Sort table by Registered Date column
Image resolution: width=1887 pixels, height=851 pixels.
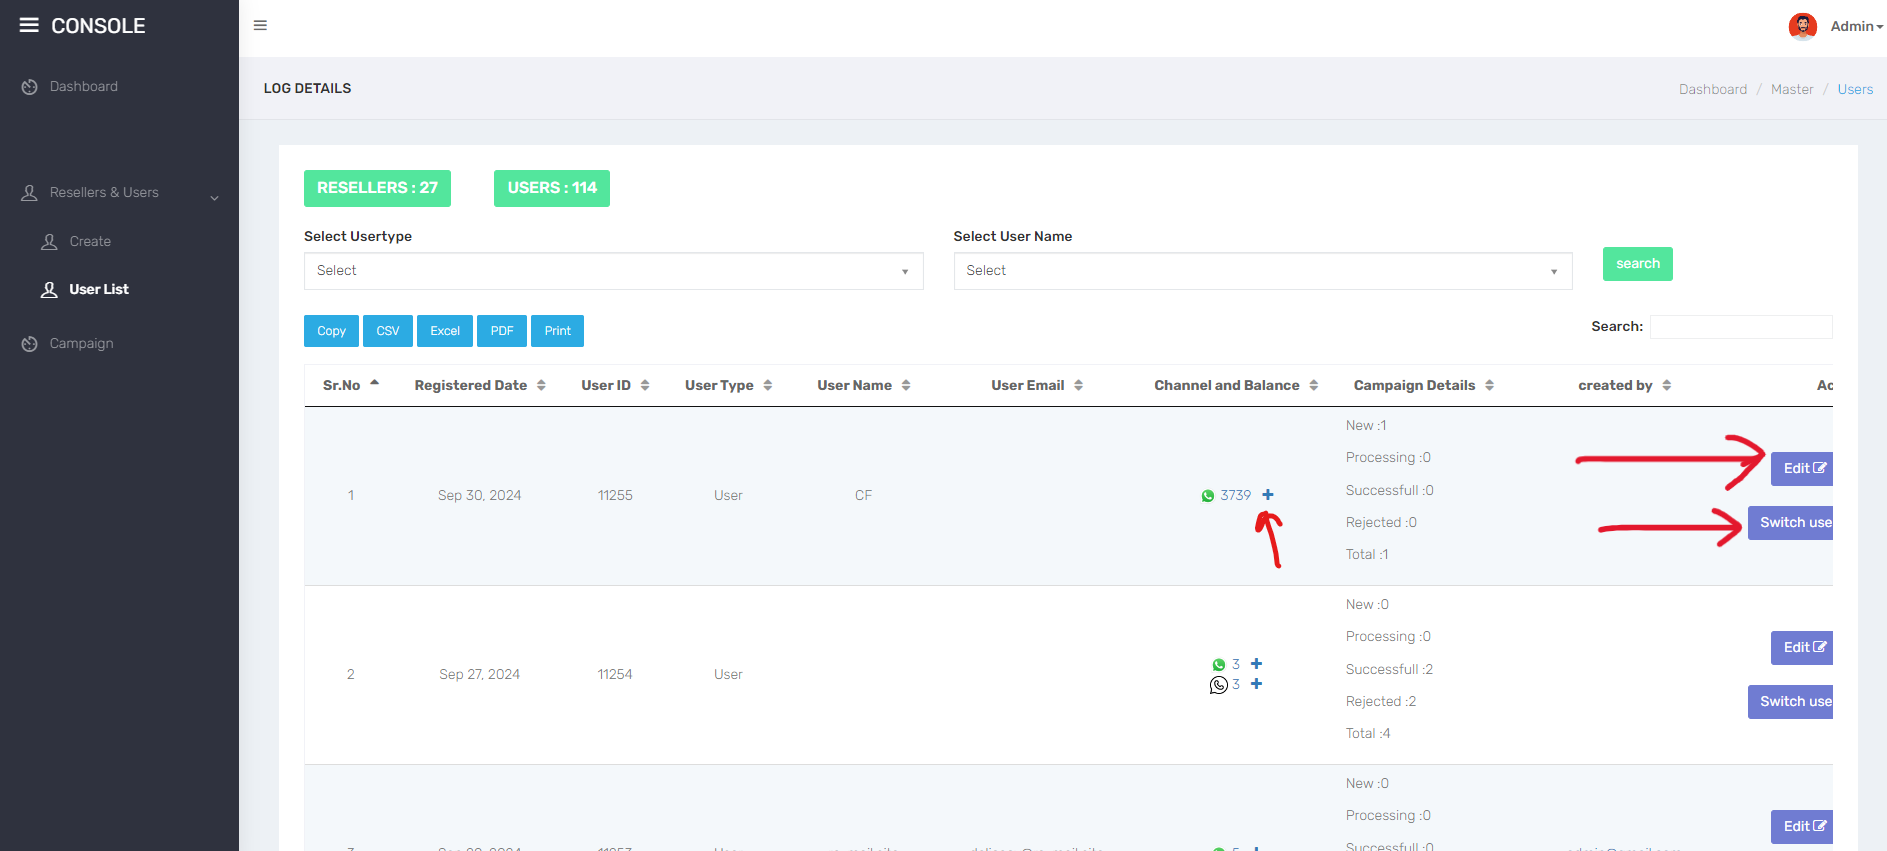479,385
